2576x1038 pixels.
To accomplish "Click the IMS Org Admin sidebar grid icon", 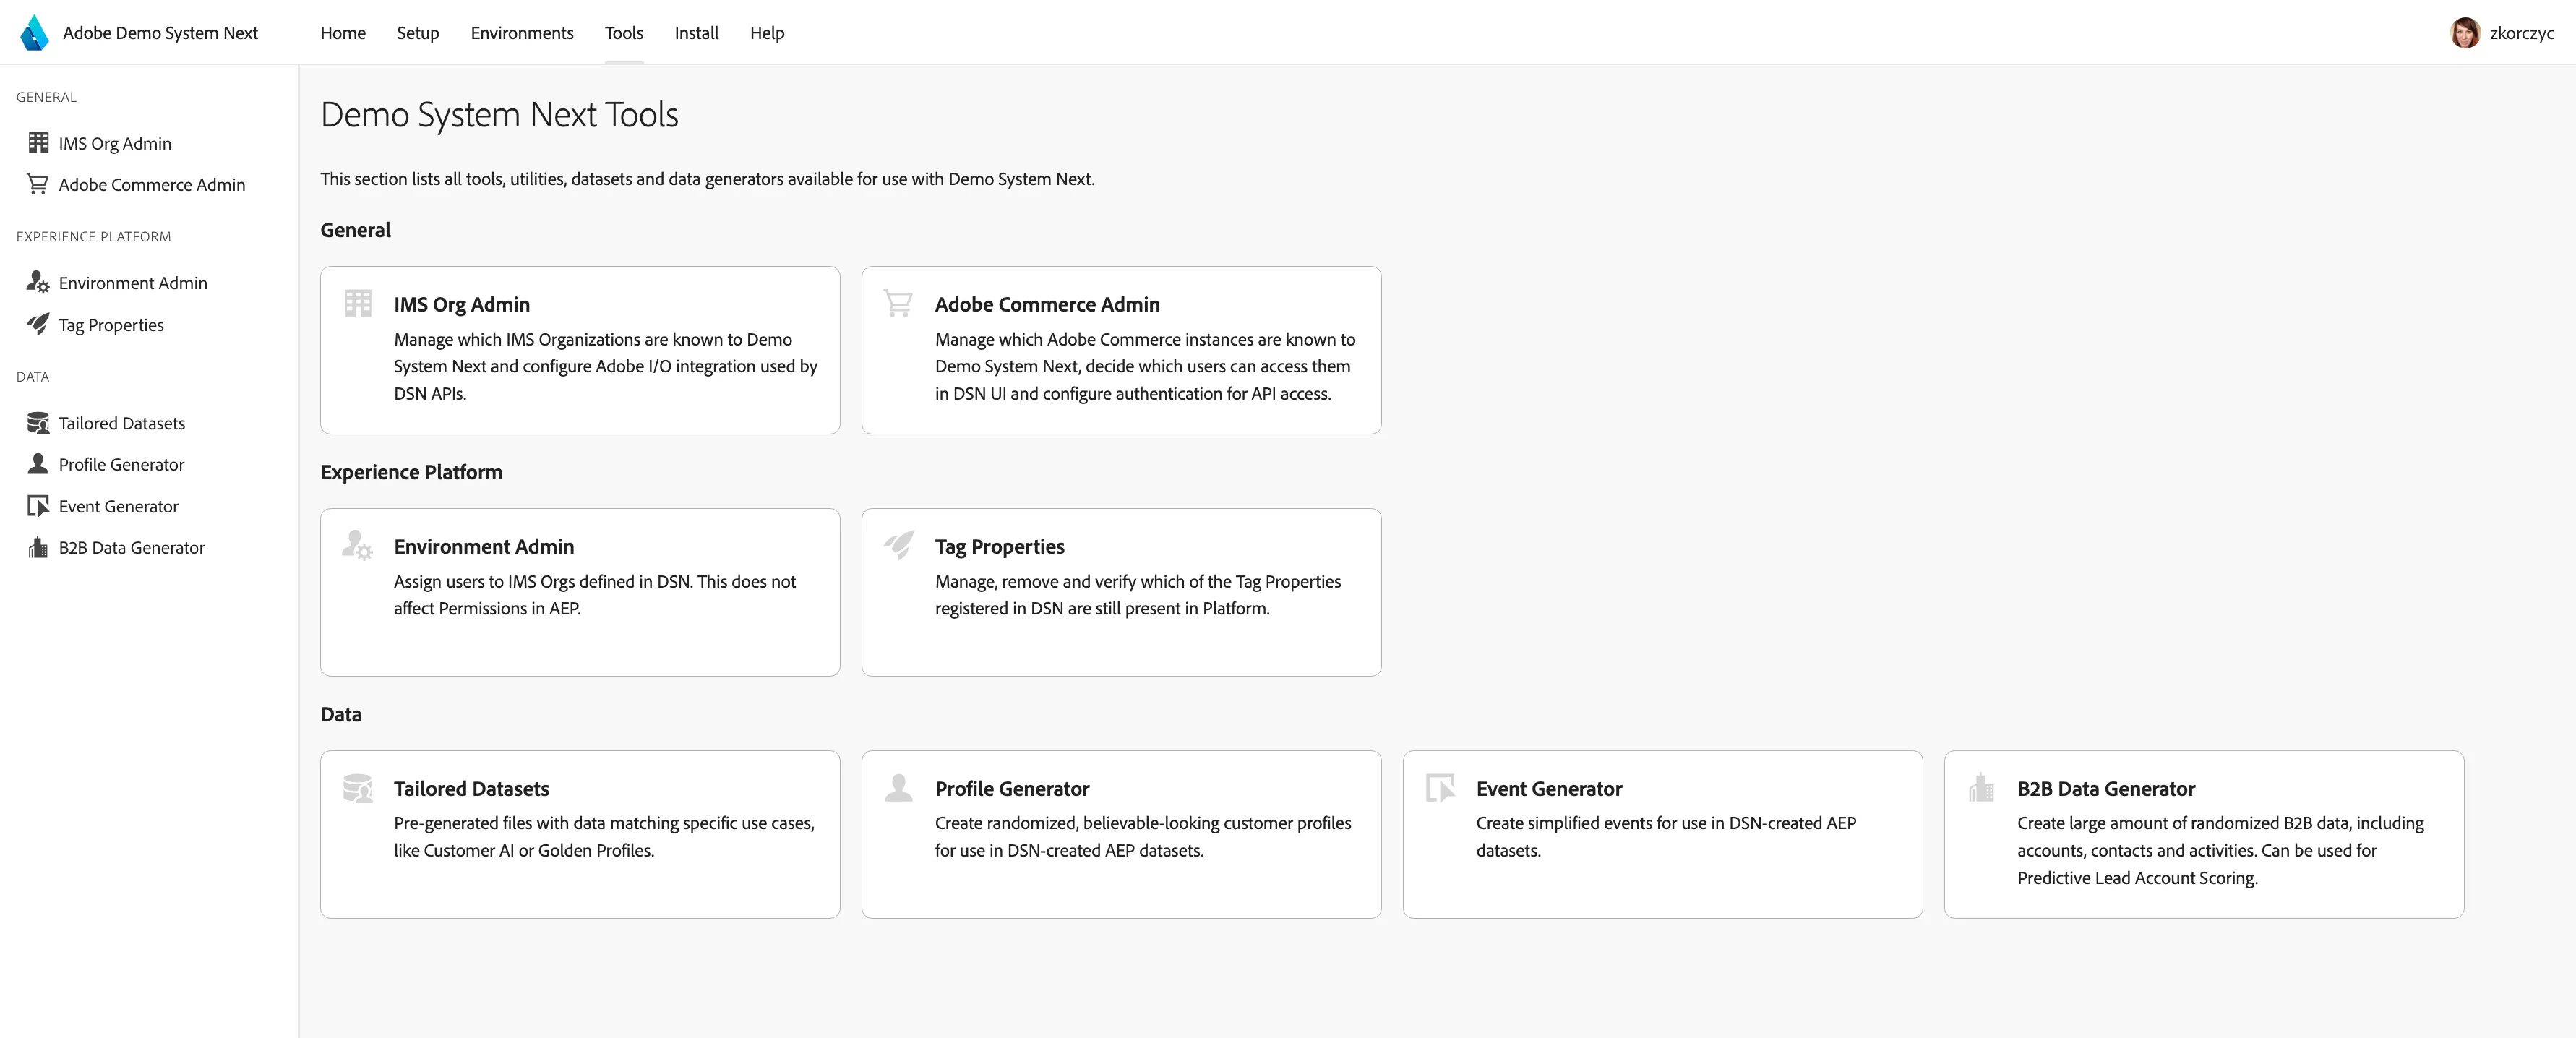I will point(38,143).
